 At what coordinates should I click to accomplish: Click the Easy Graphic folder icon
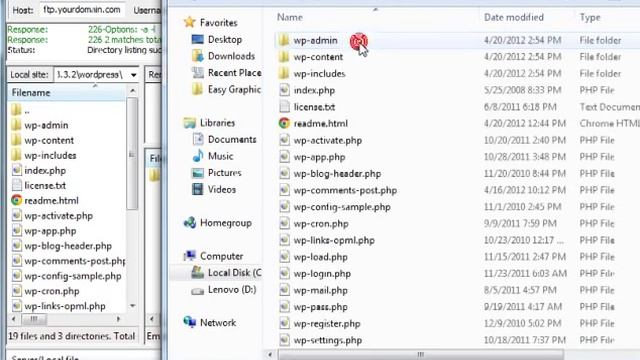198,89
